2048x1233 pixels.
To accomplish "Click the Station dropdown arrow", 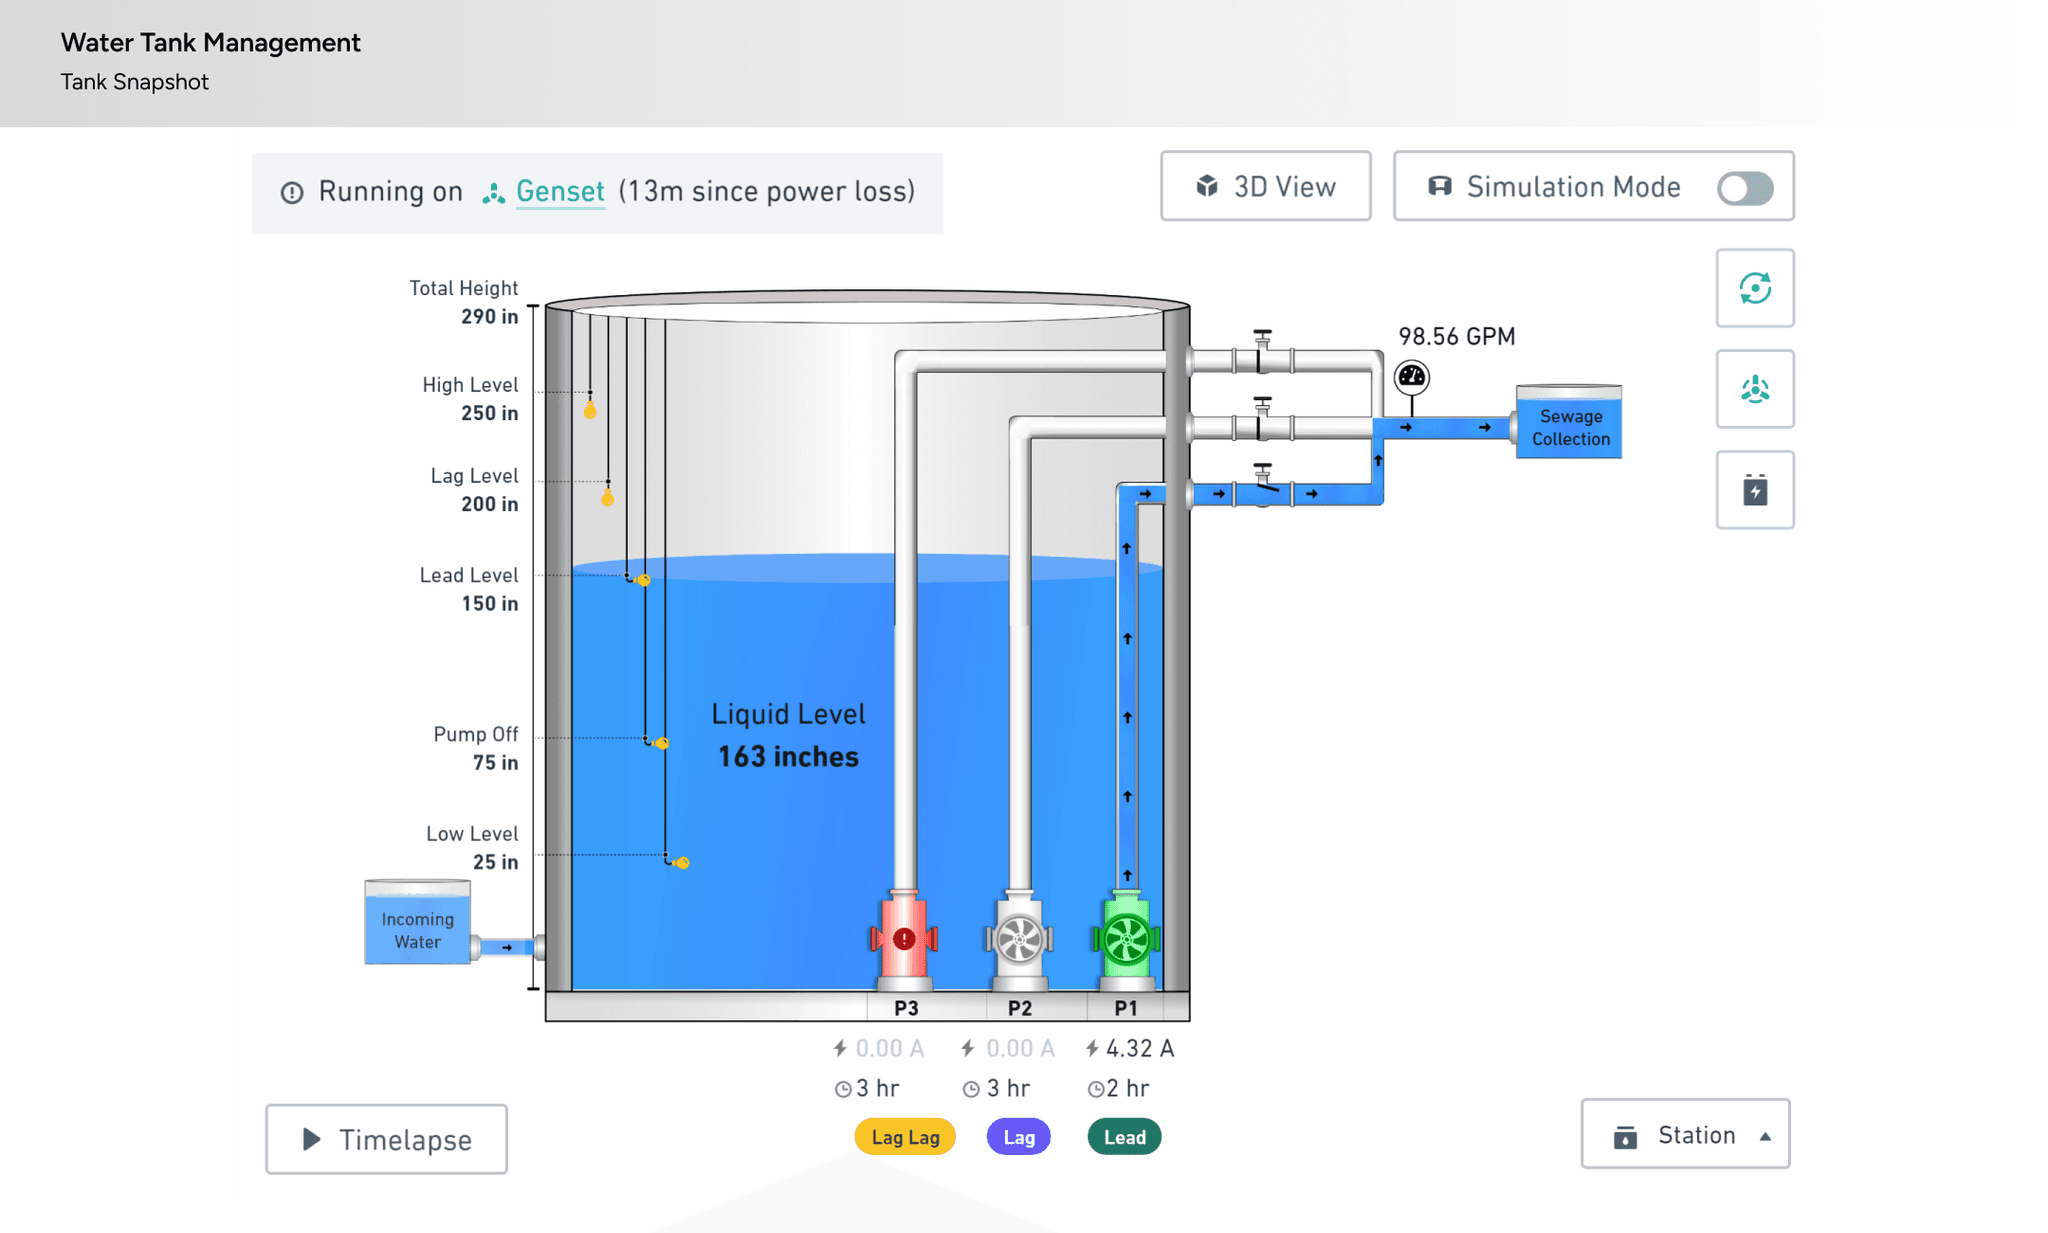I will (1765, 1136).
